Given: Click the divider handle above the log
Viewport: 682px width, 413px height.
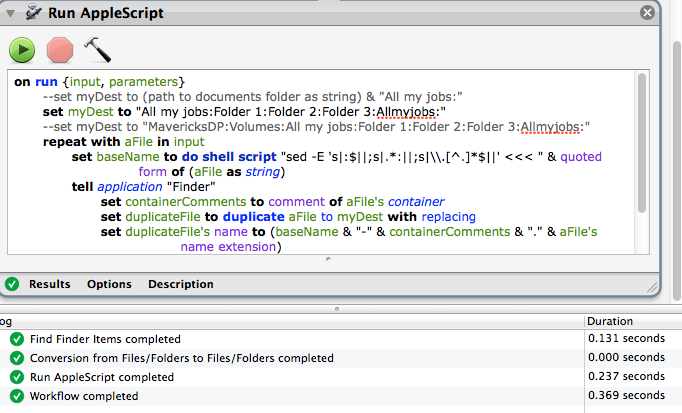Looking at the screenshot, I should coord(337,309).
